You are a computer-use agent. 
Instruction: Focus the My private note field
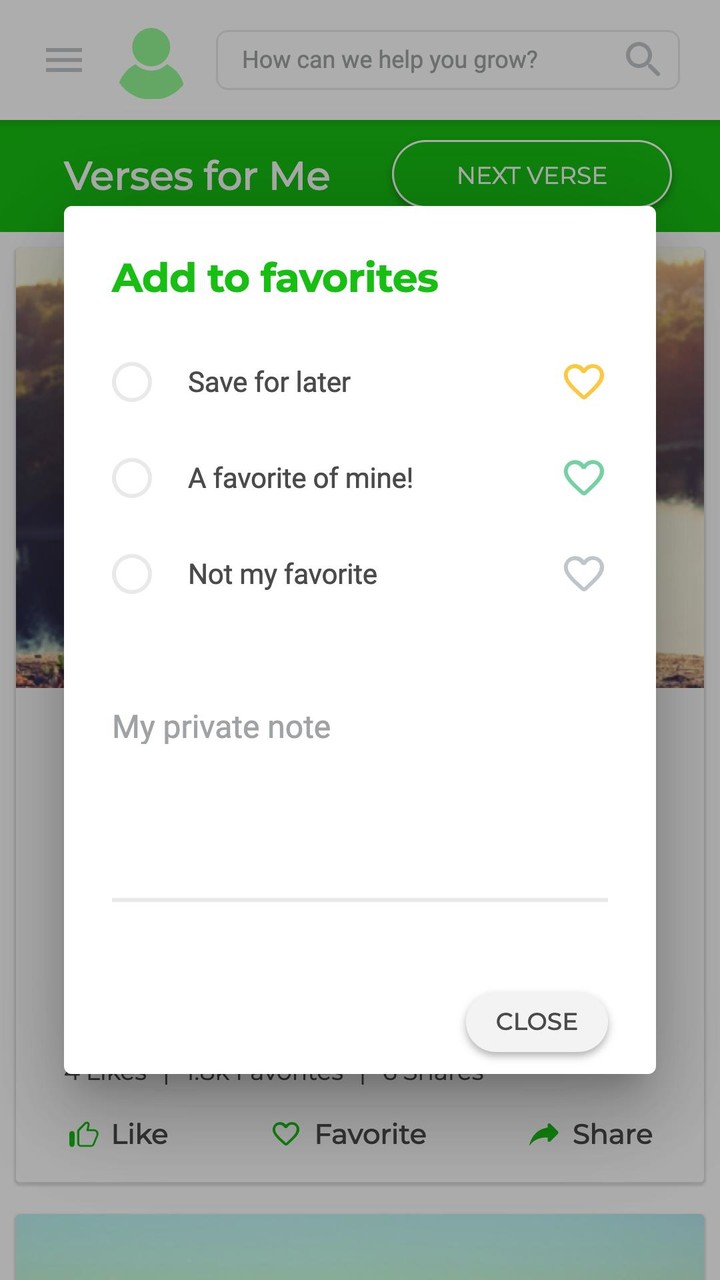click(x=360, y=800)
